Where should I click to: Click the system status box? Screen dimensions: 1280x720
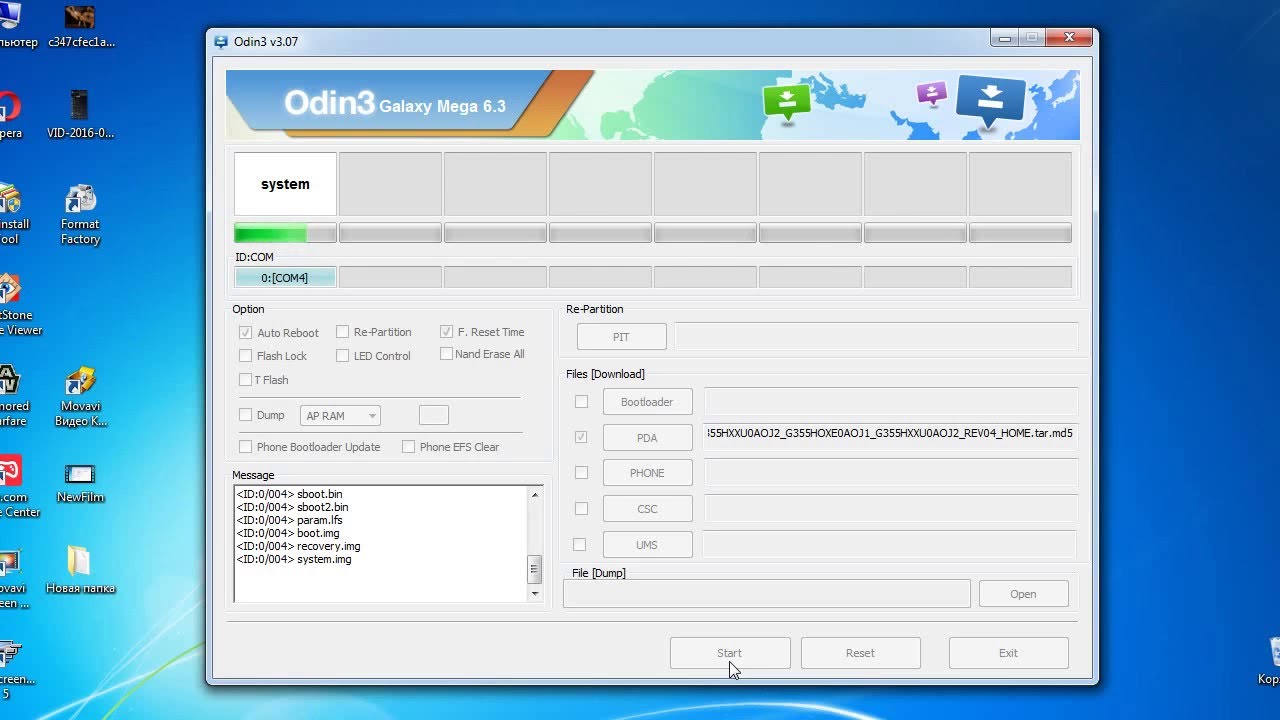click(x=285, y=184)
